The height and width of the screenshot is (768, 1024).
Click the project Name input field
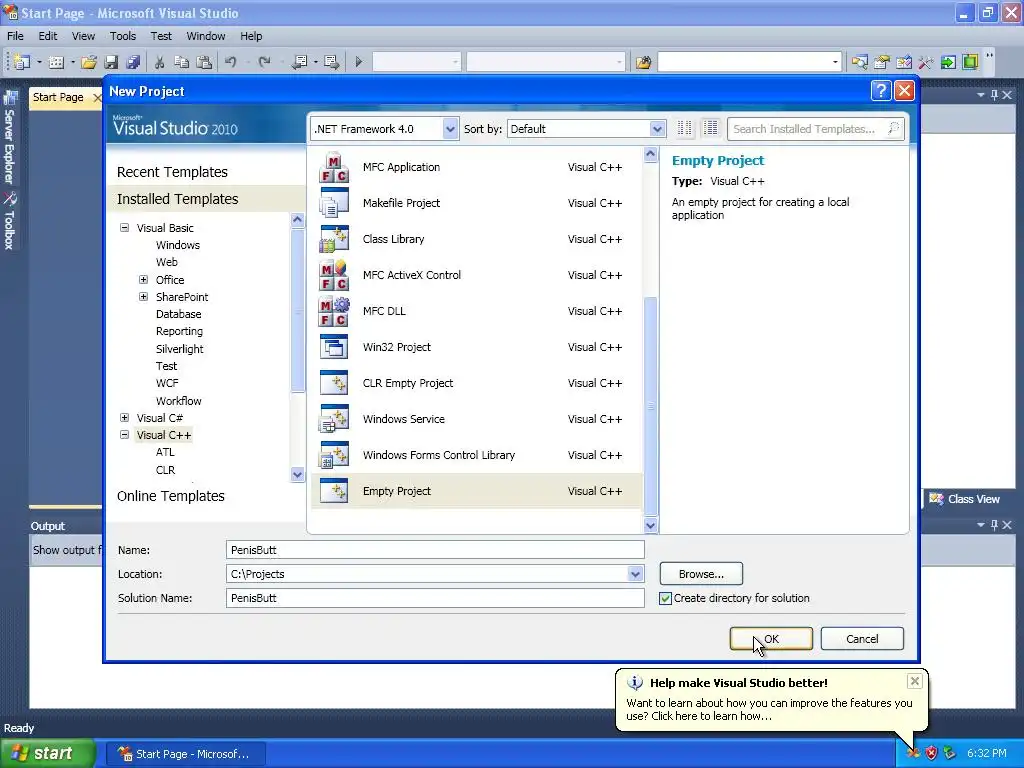(x=435, y=550)
